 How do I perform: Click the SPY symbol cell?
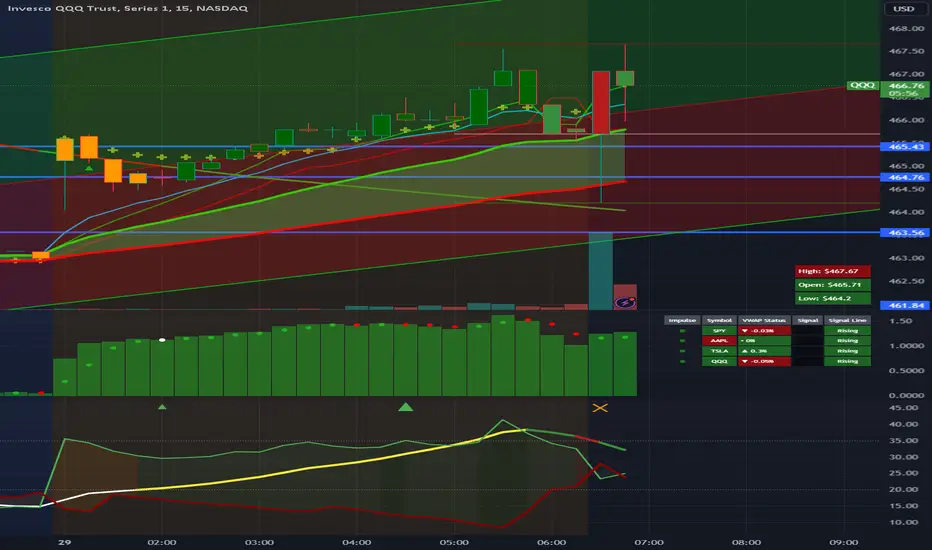pos(719,331)
